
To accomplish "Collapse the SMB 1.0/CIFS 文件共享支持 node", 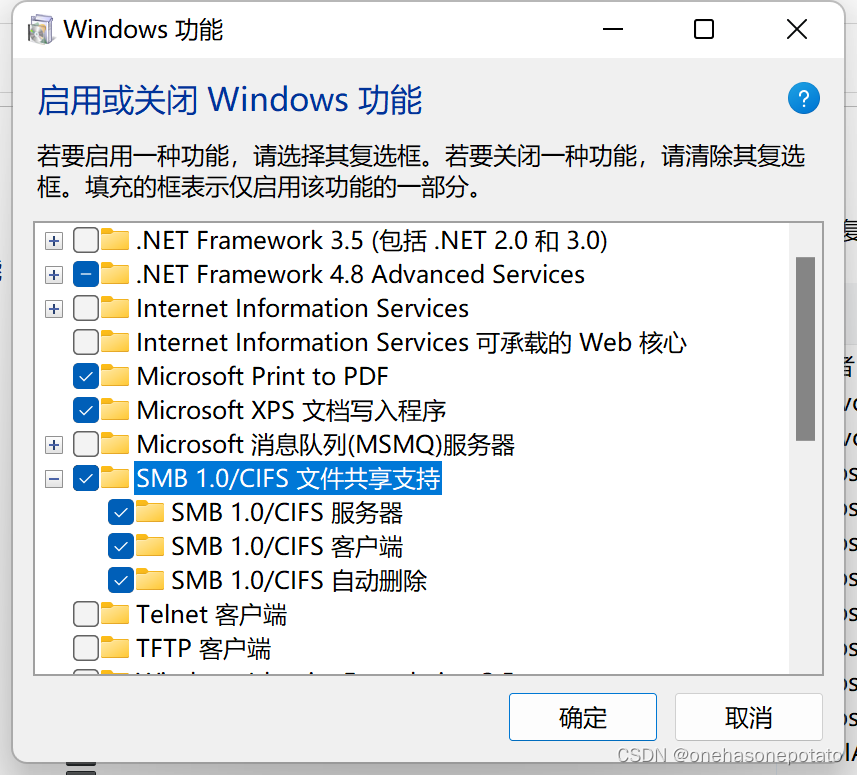I will pos(54,479).
